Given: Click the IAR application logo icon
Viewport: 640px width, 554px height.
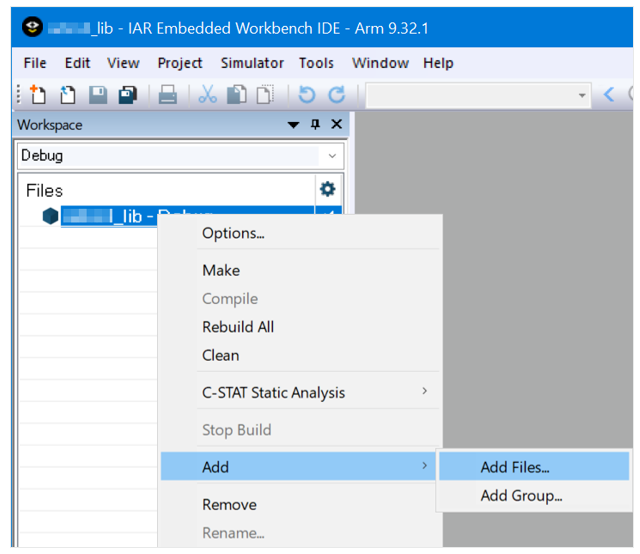Looking at the screenshot, I should (32, 27).
